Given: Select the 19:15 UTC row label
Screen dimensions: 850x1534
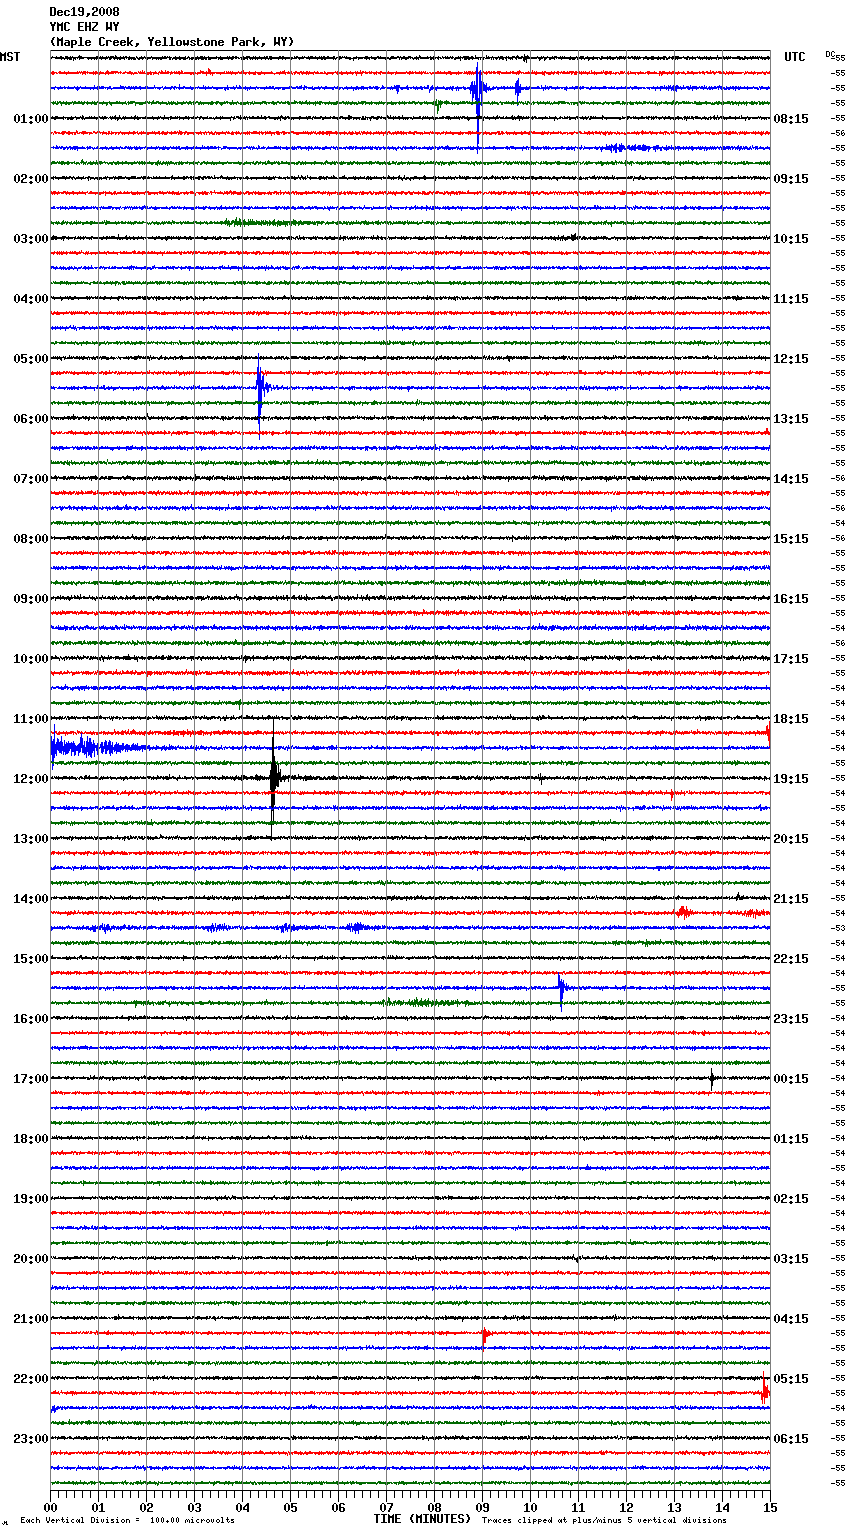Looking at the screenshot, I should click(791, 779).
